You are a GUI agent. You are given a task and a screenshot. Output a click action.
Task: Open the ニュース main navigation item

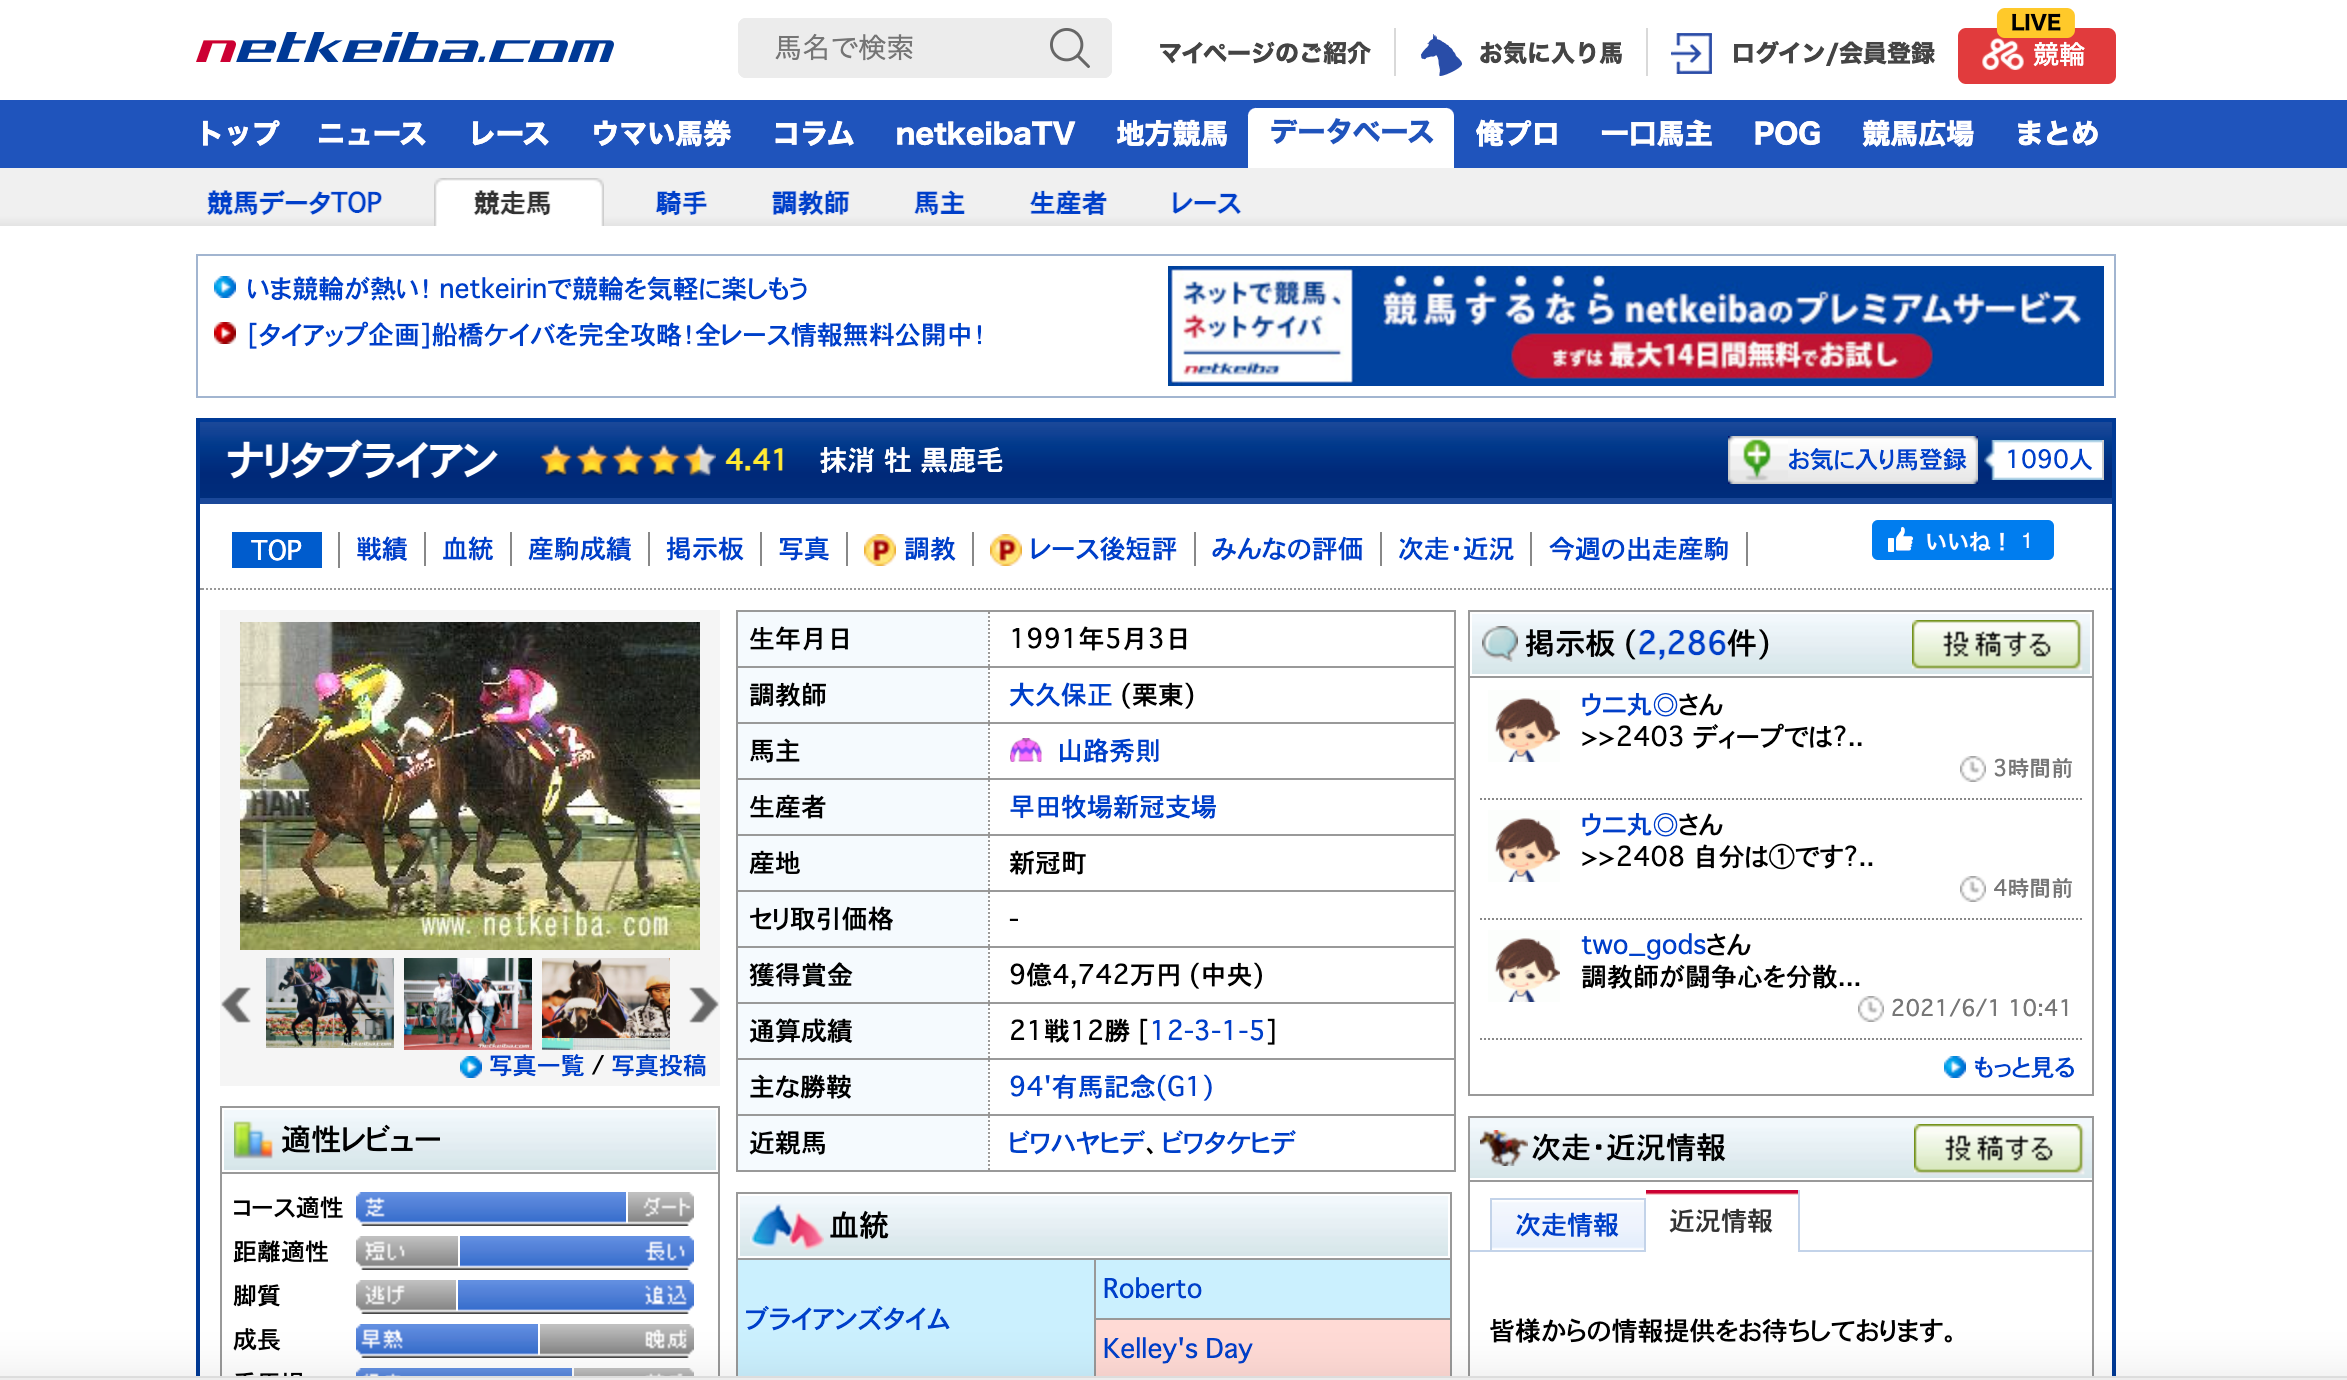tap(372, 134)
